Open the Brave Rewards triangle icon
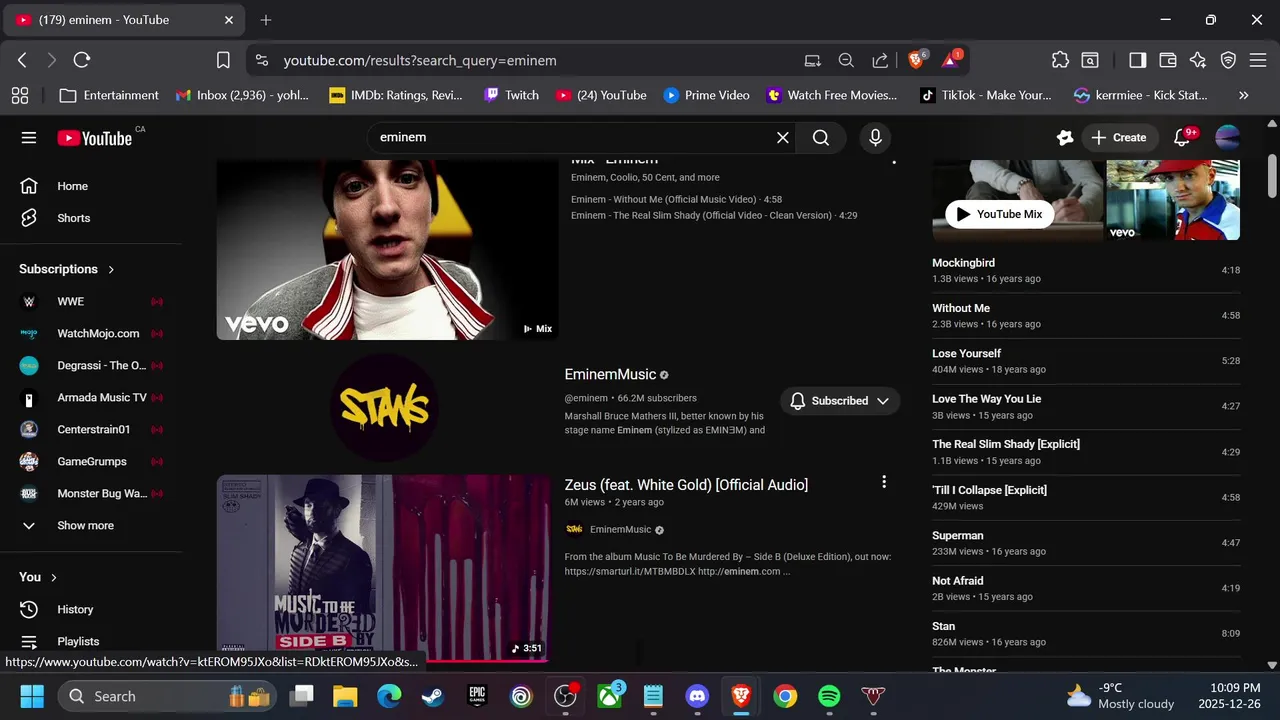 pyautogui.click(x=950, y=60)
